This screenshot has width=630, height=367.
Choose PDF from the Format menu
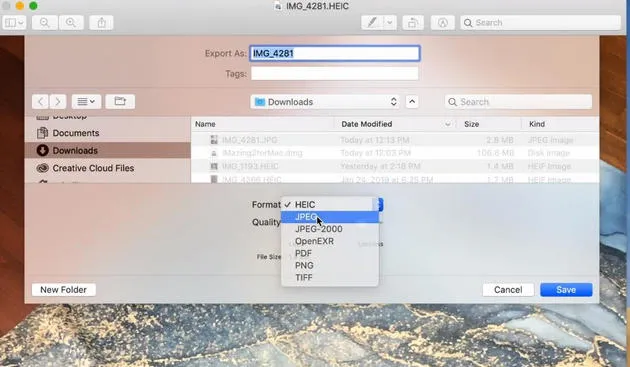tap(329, 253)
